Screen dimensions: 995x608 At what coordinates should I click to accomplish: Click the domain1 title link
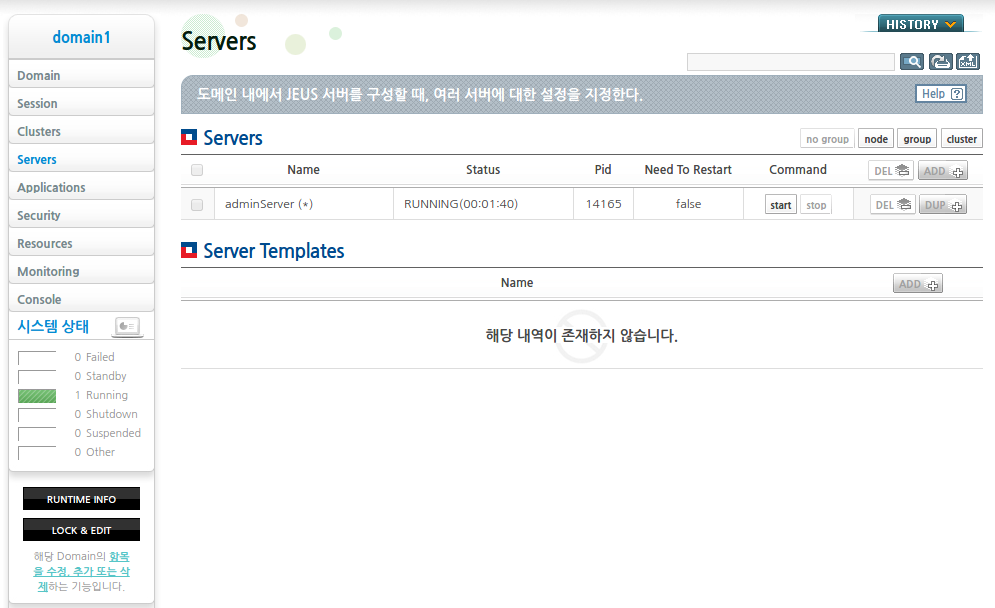pyautogui.click(x=81, y=37)
